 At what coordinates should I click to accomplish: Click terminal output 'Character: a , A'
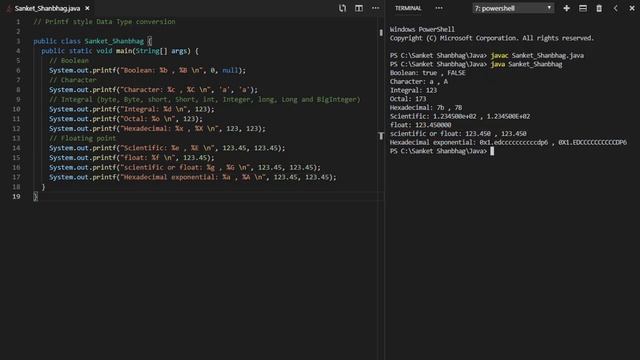418,82
